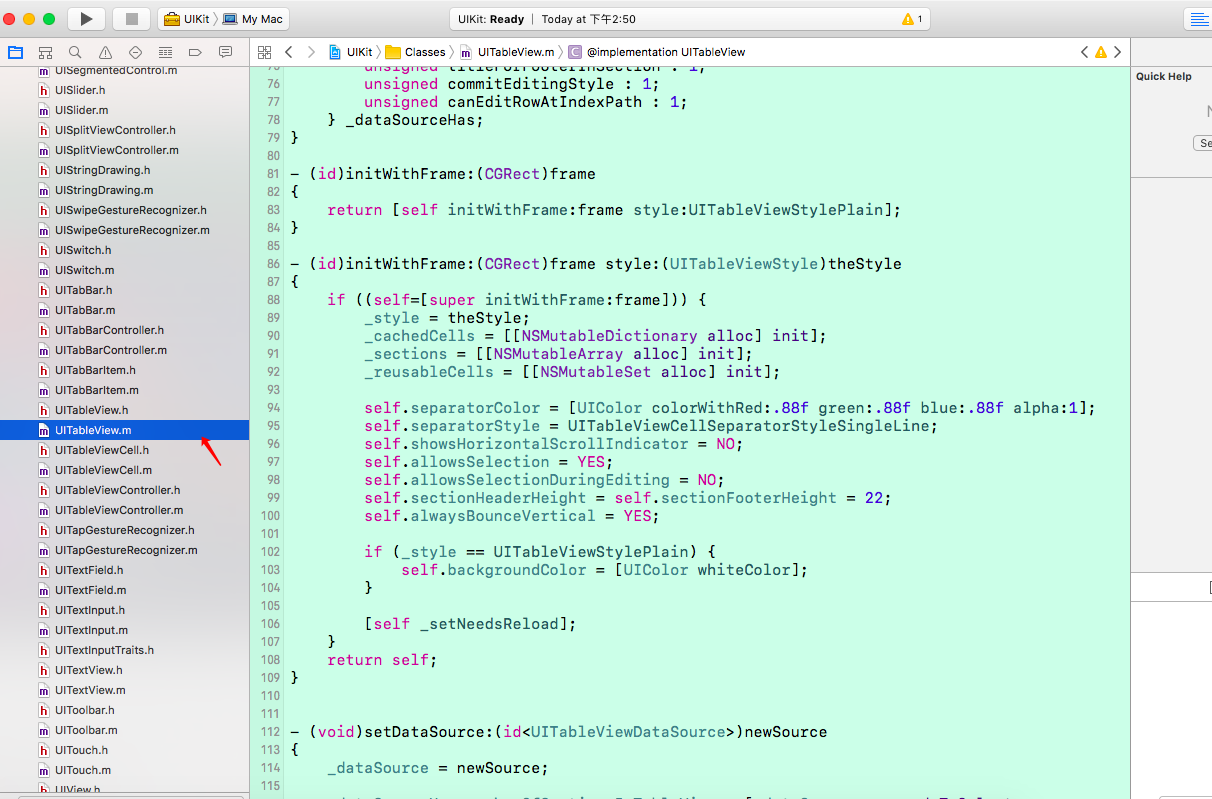Click the standard editor button in toolbar
Screen dimensions: 1212x799
1198,19
